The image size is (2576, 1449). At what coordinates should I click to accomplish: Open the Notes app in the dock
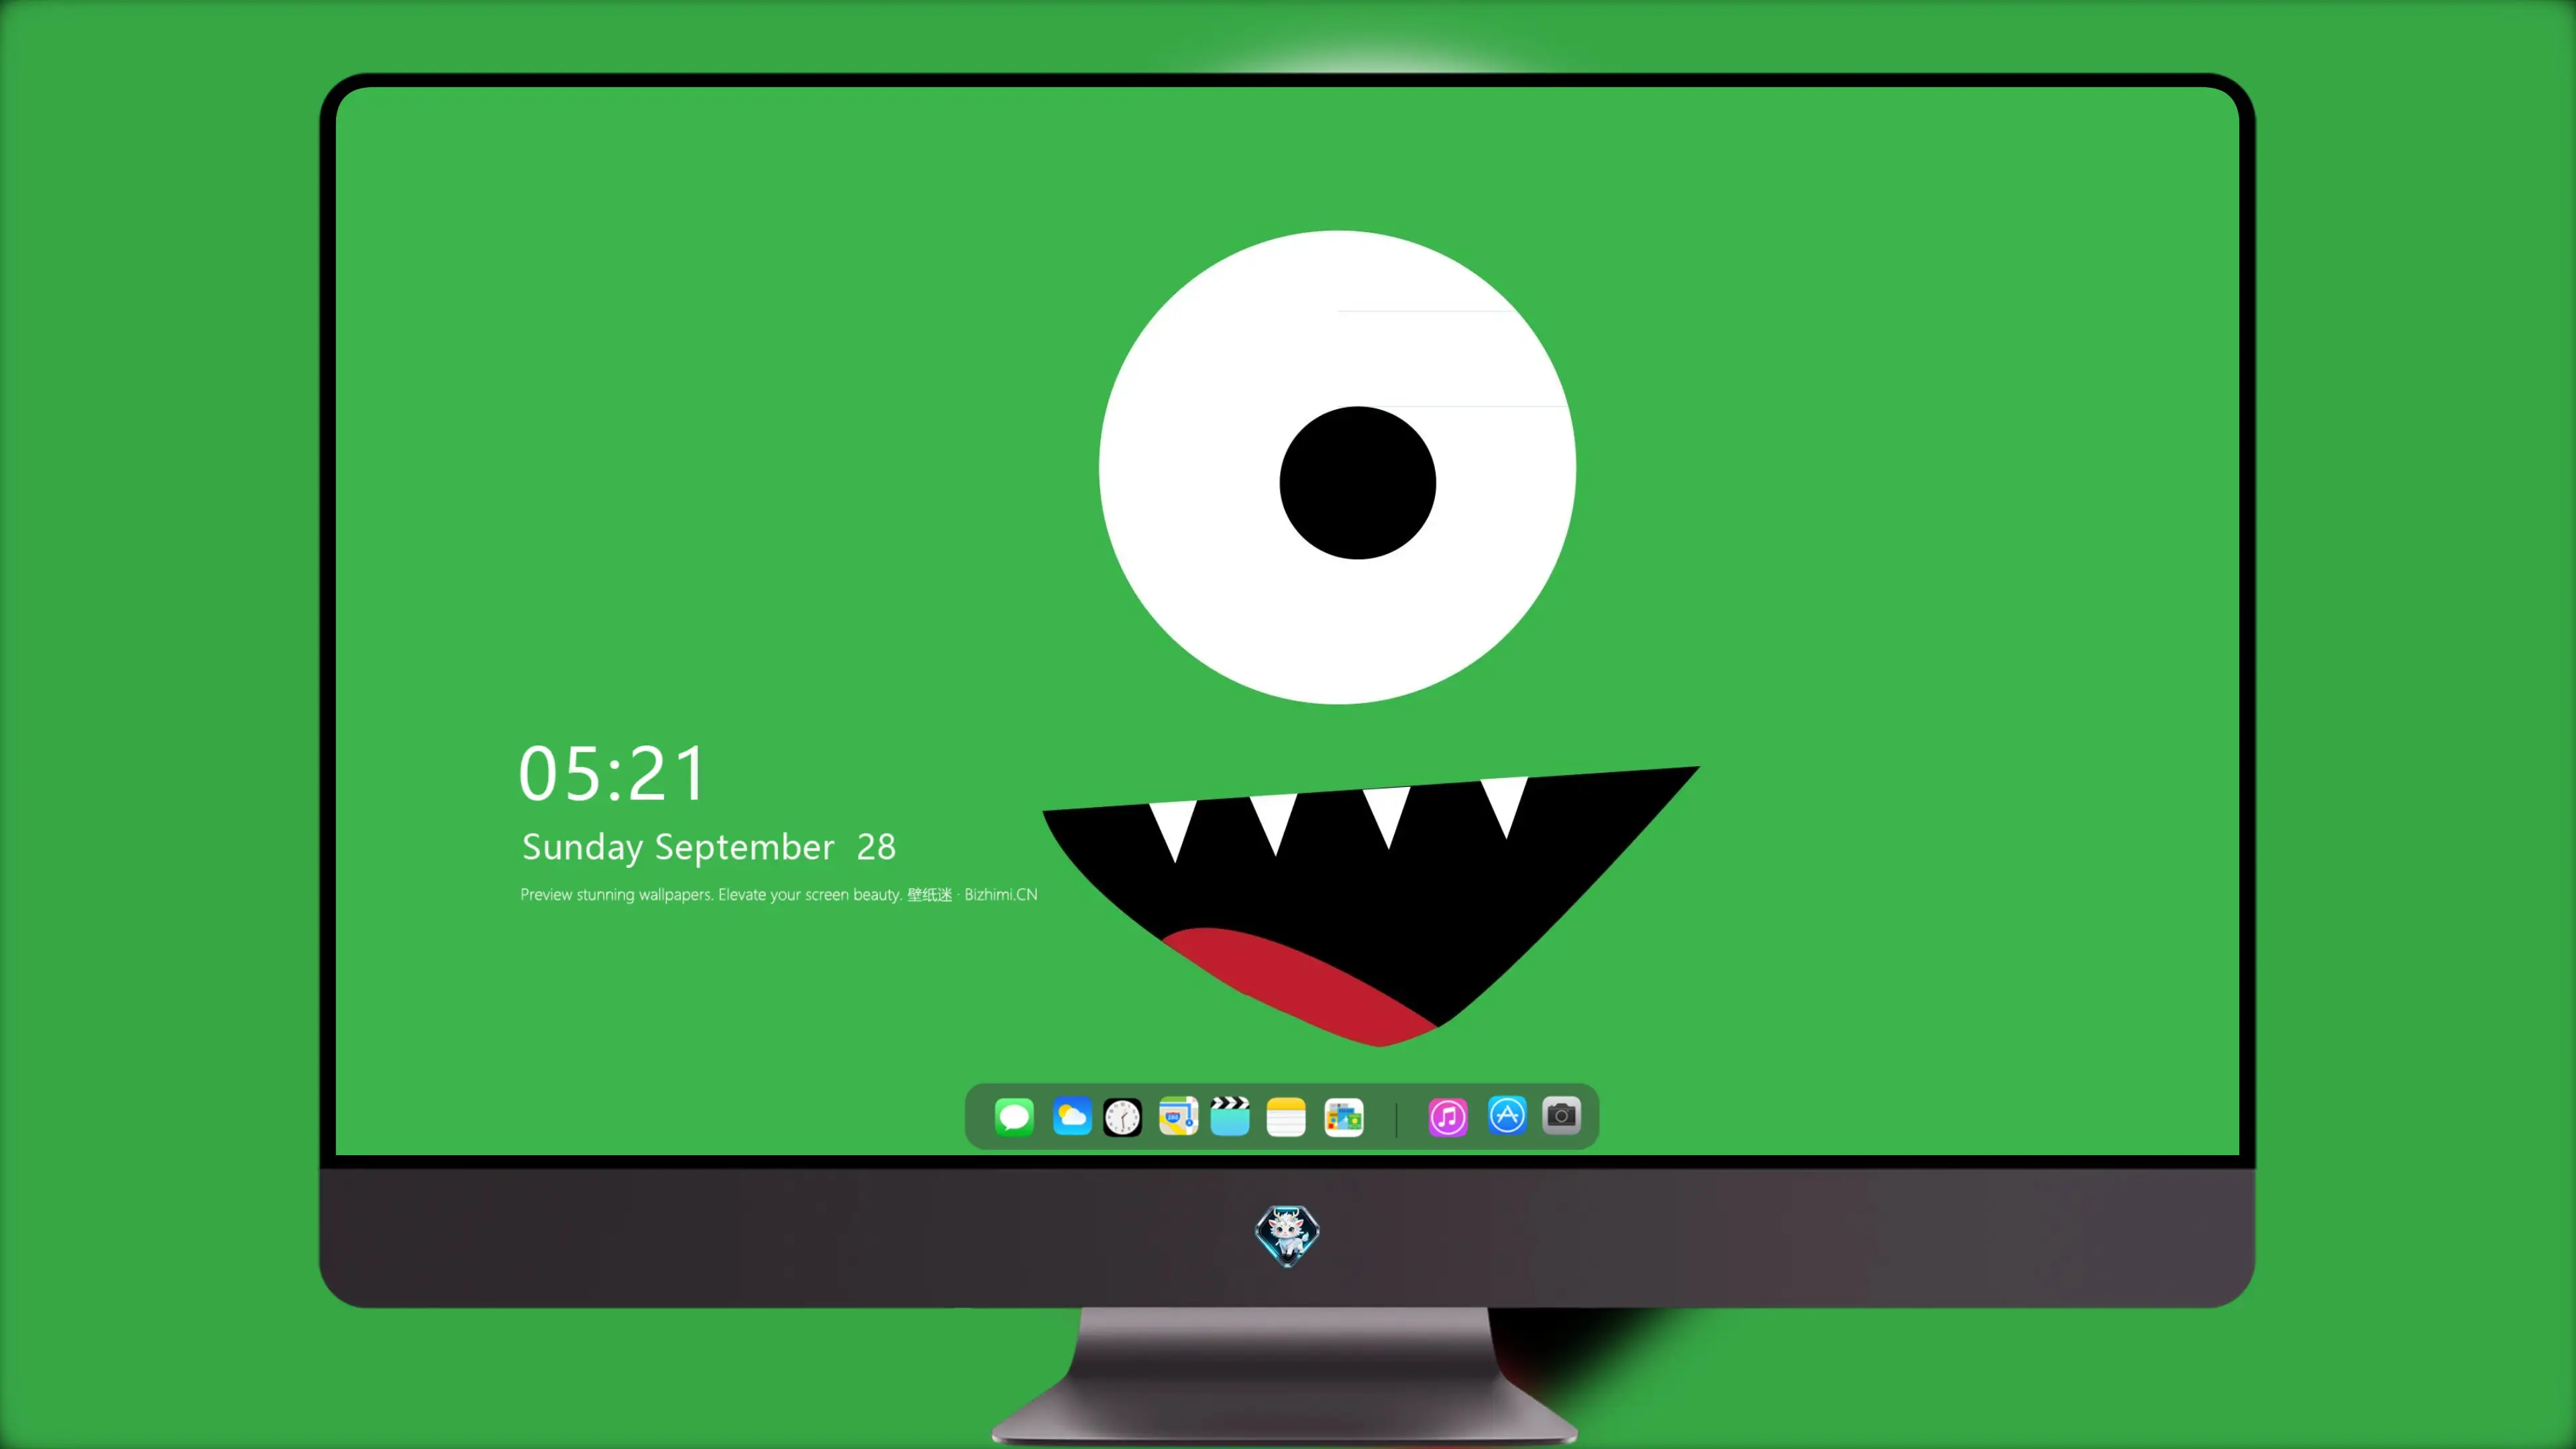tap(1286, 1117)
